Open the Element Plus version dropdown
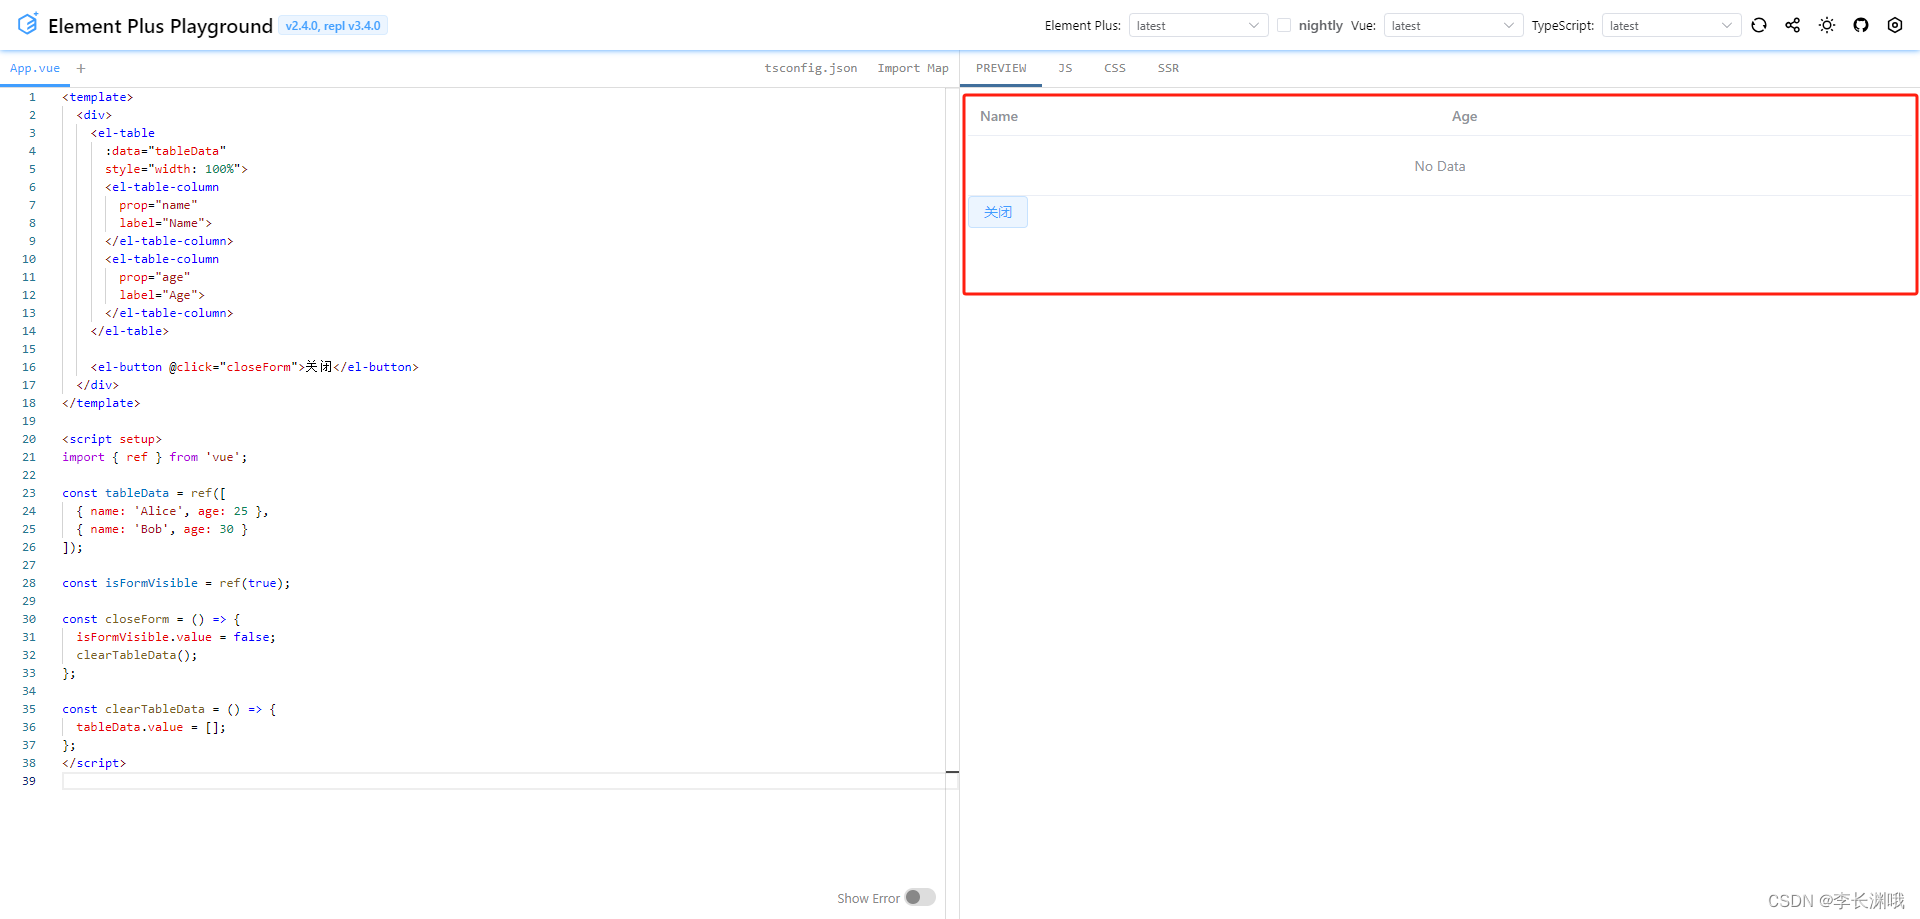This screenshot has width=1920, height=919. (1198, 25)
